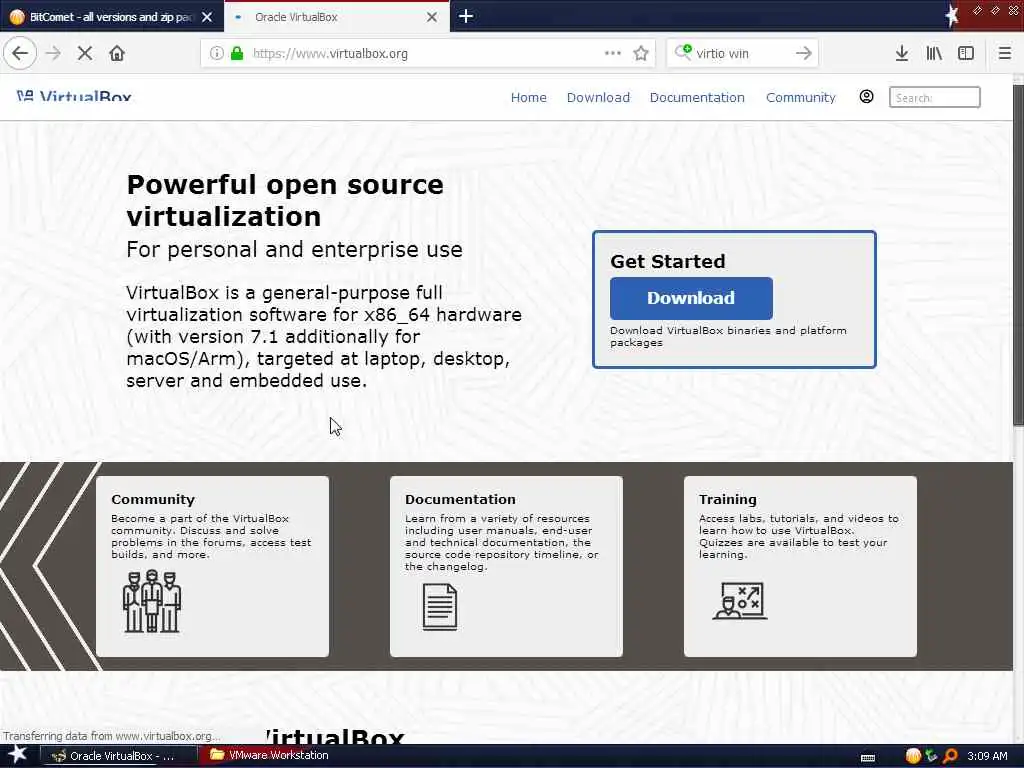
Task: Select the Oracle VirtualBox tab
Action: [336, 17]
